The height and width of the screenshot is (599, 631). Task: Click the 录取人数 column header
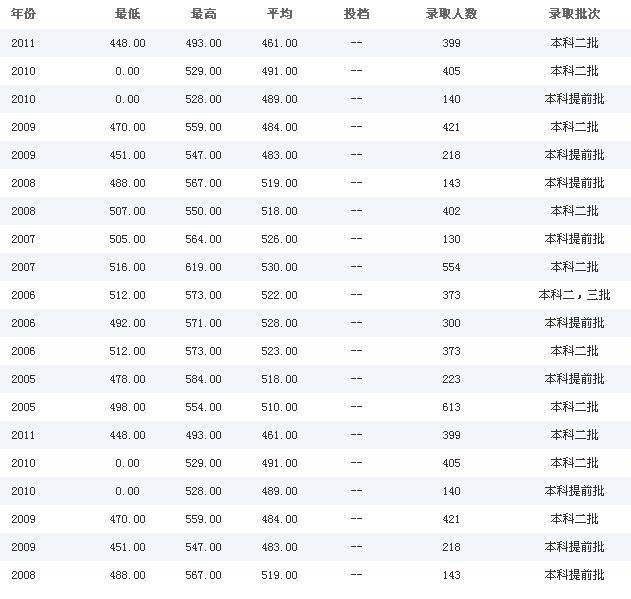[x=451, y=14]
